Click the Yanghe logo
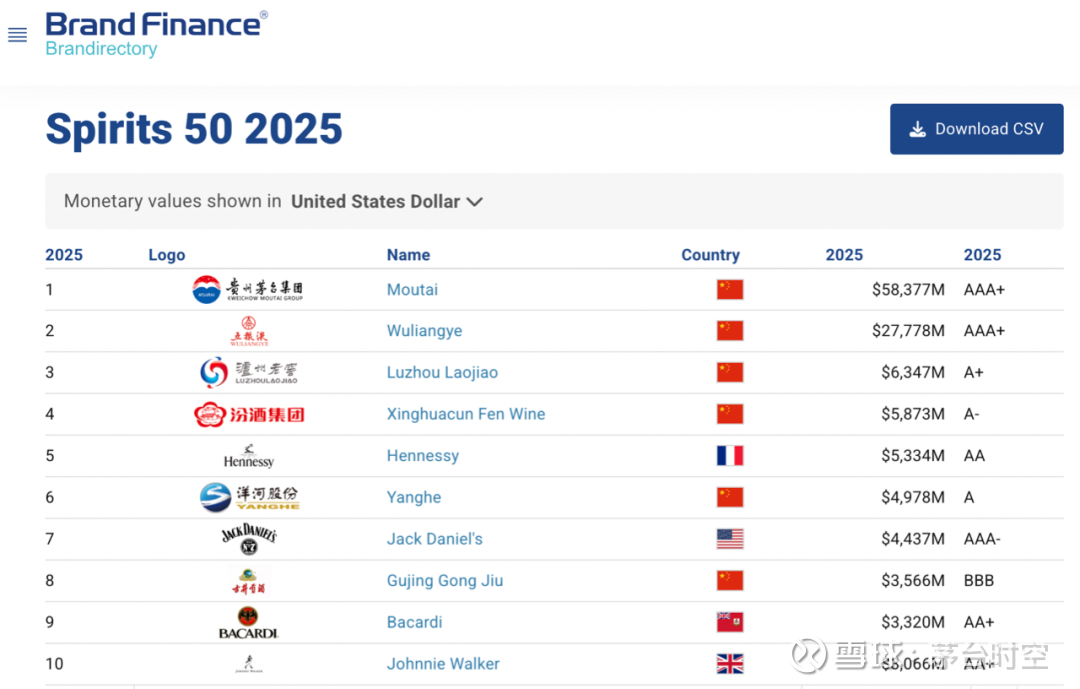Viewport: 1080px width, 689px height. click(249, 497)
